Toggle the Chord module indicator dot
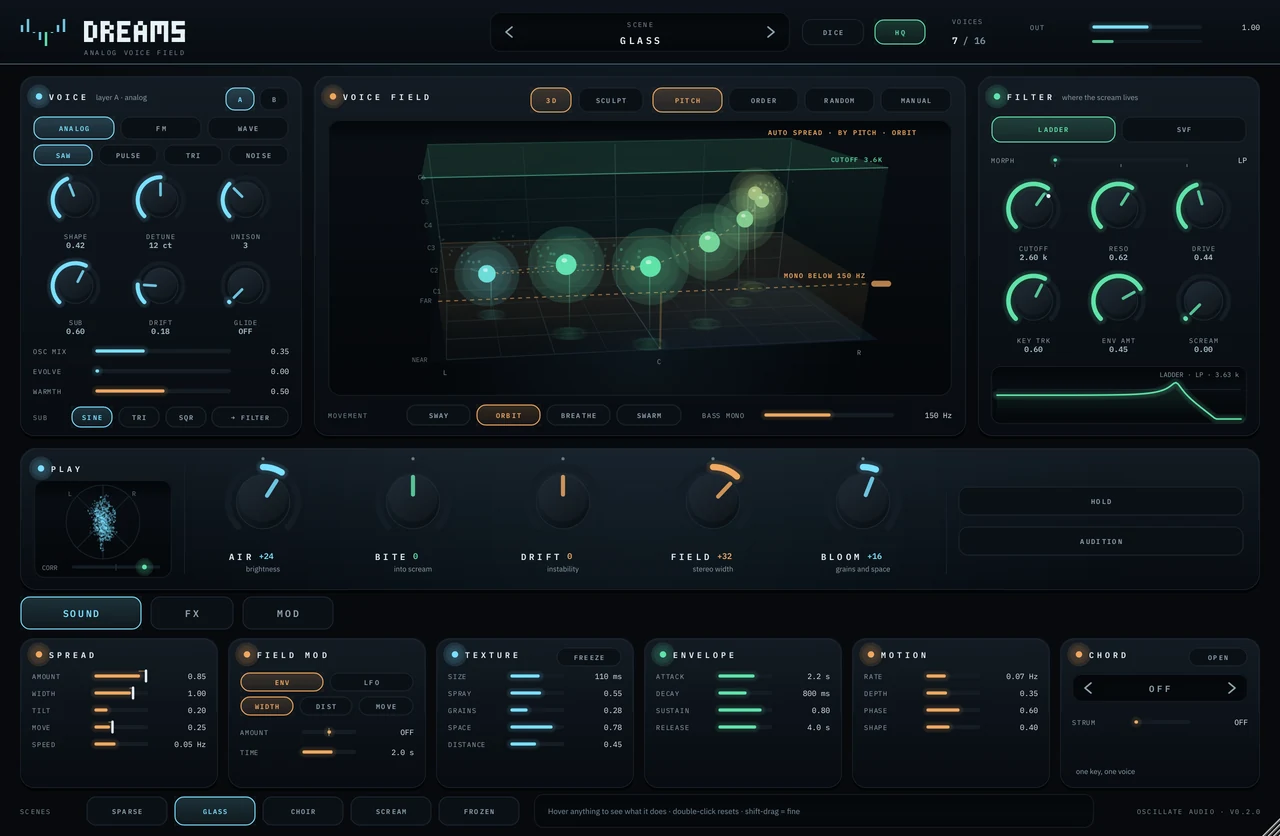1280x836 pixels. point(1079,655)
